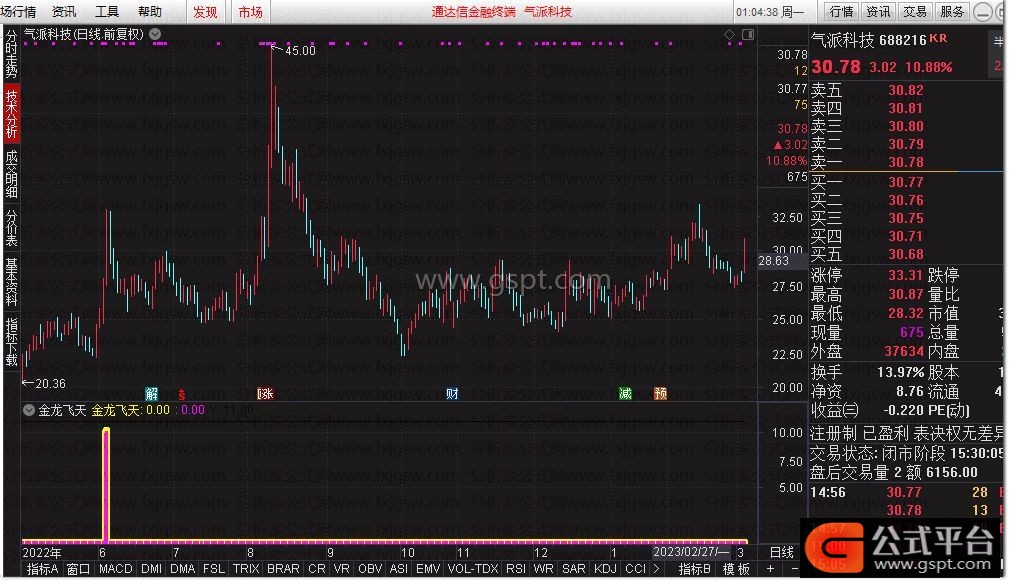Click the 服务 service button
This screenshot has height=581, width=1010.
pos(952,12)
